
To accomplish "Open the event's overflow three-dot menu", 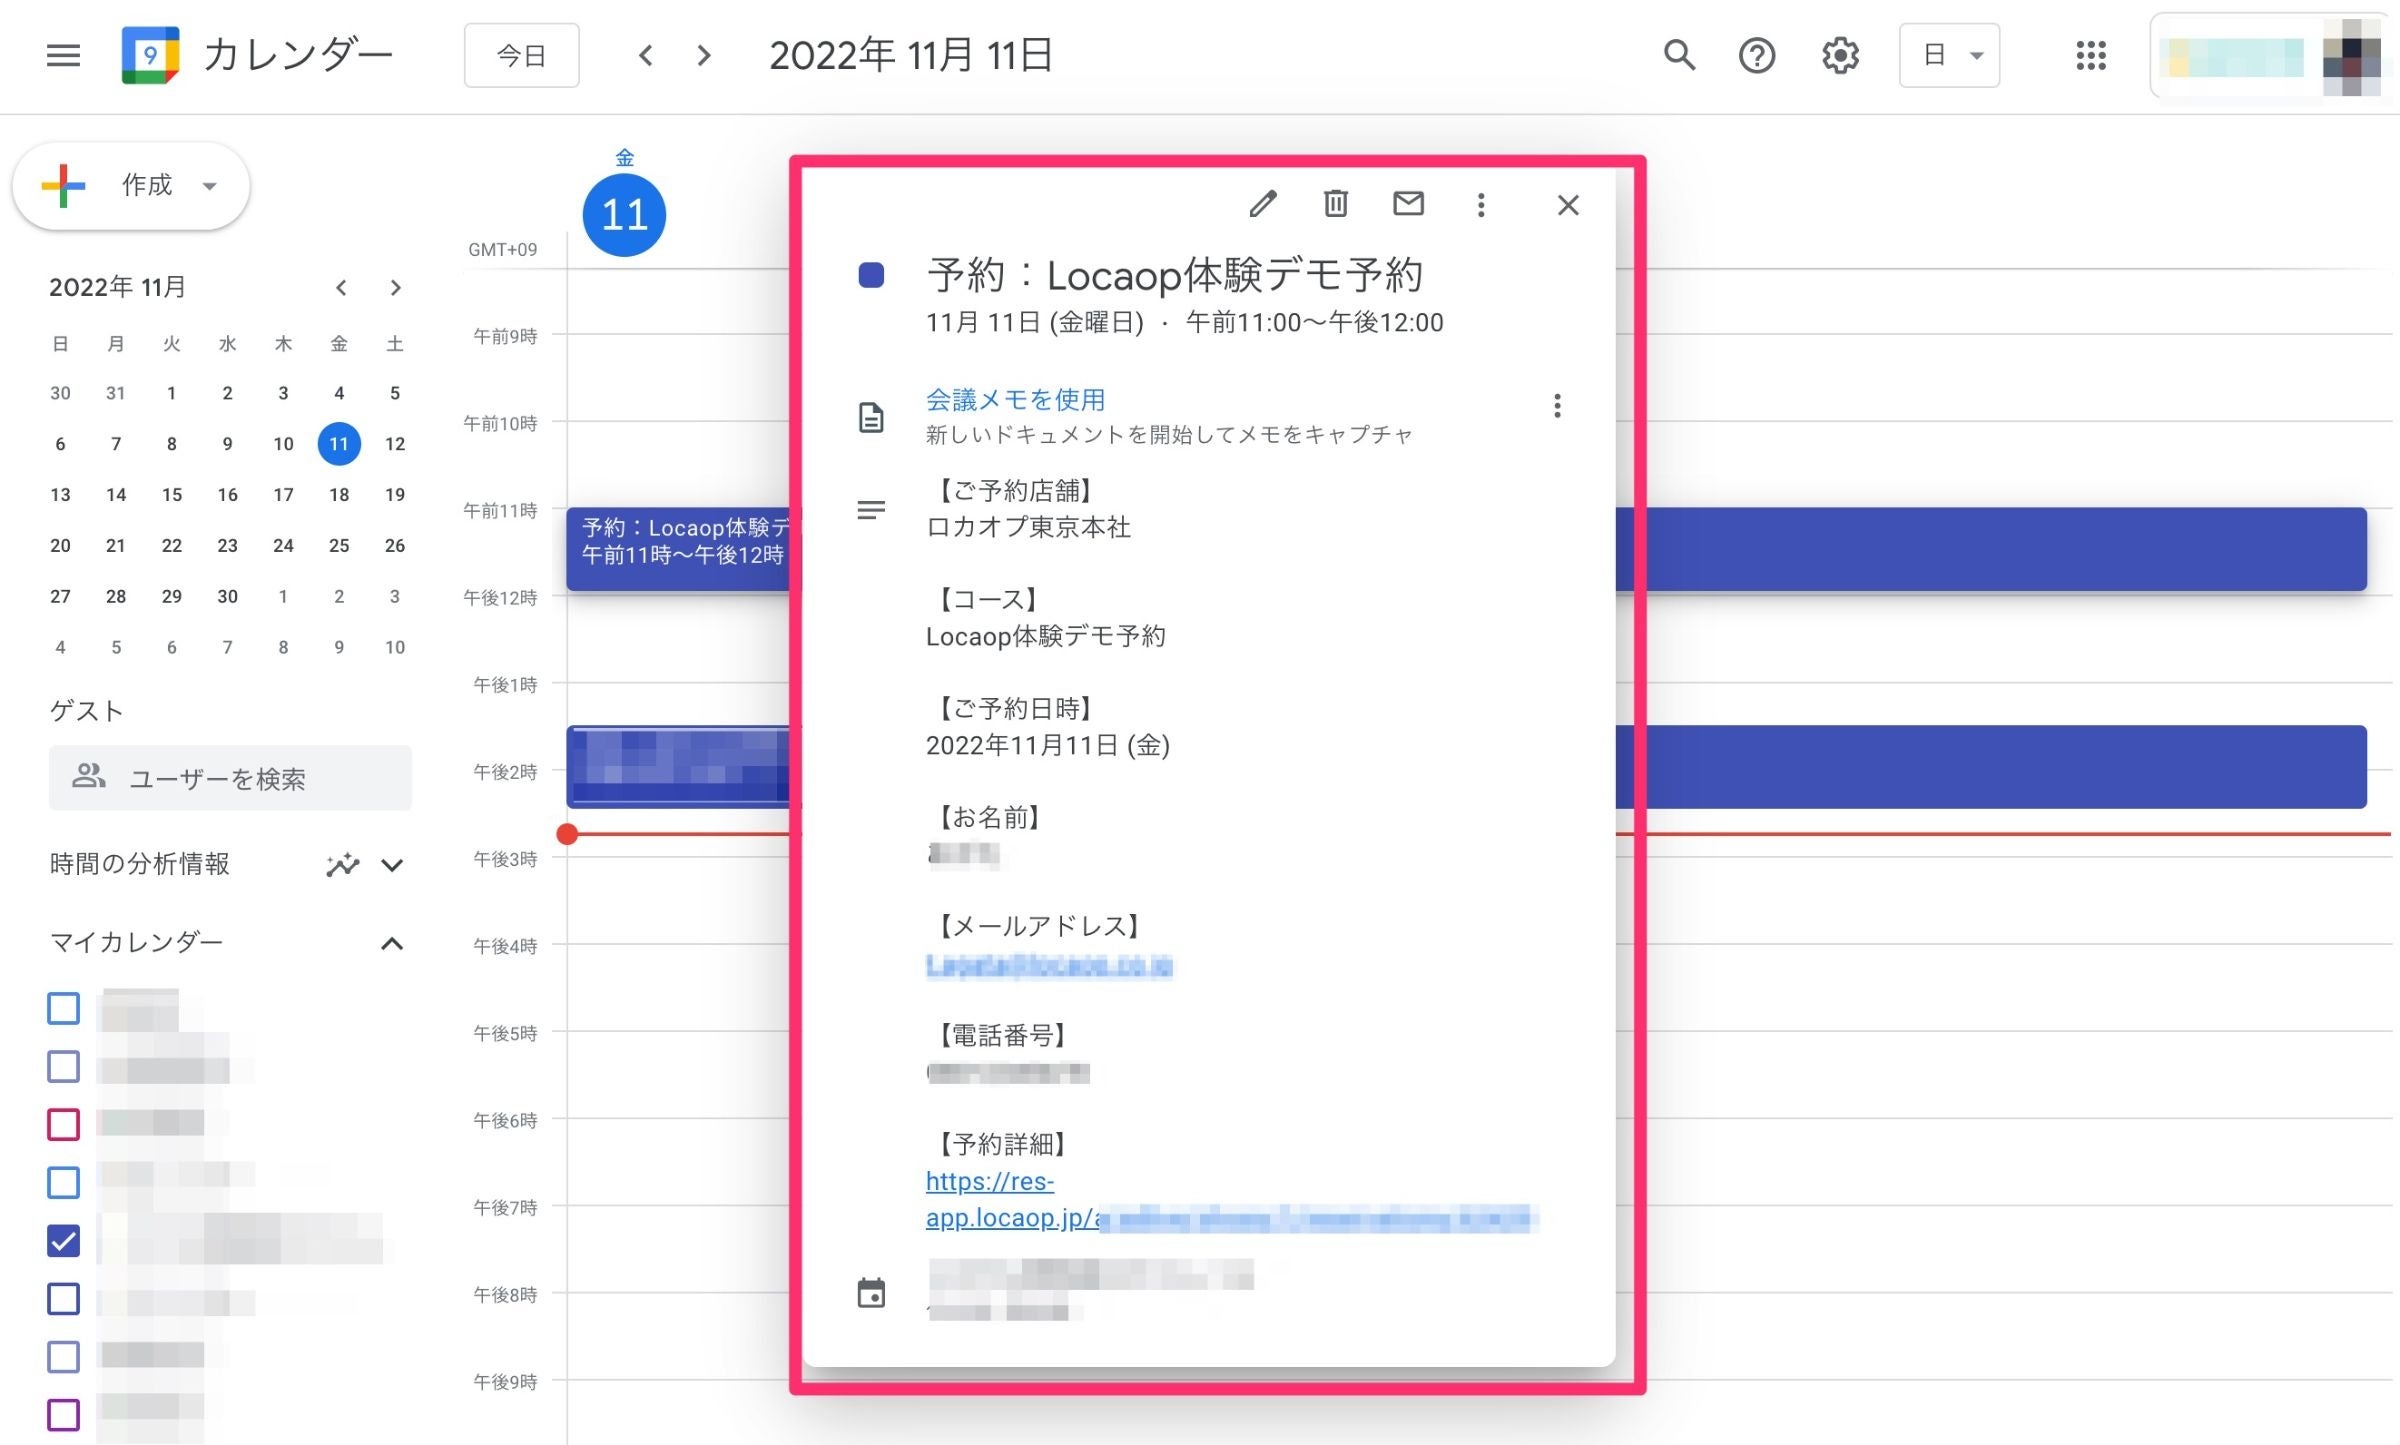I will click(1480, 205).
